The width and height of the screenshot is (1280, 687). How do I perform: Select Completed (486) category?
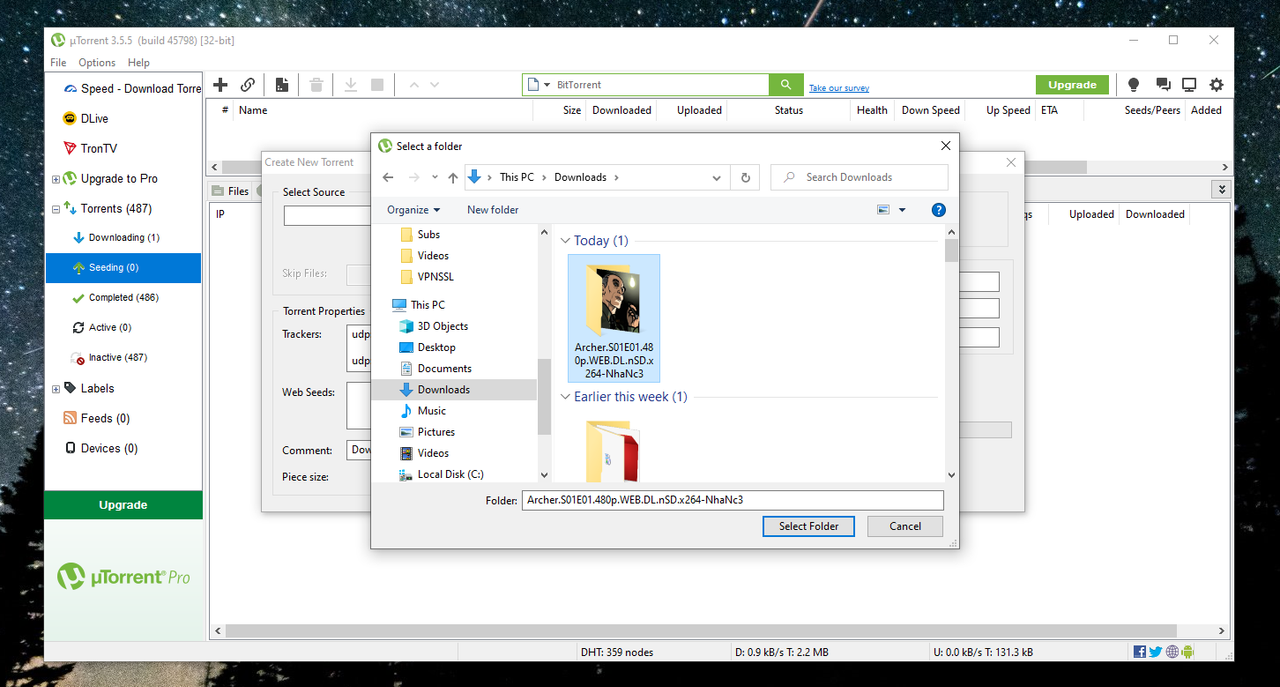122,298
